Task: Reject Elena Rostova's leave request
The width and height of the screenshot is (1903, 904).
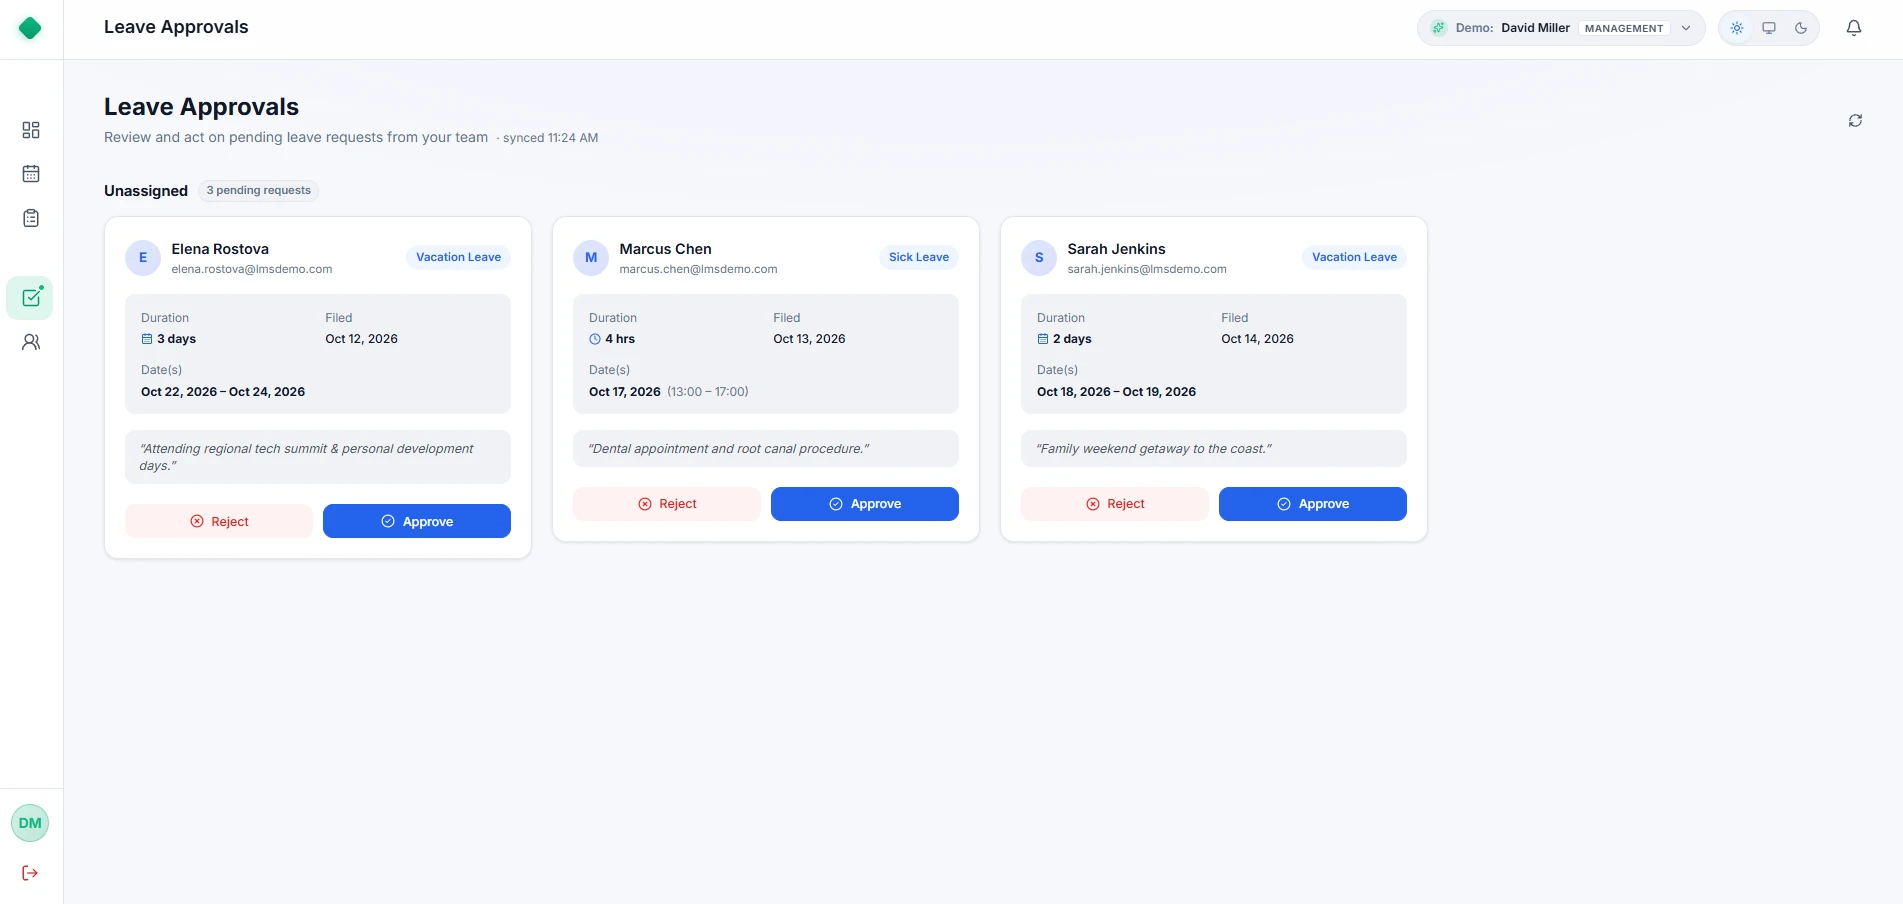Action: pyautogui.click(x=219, y=521)
